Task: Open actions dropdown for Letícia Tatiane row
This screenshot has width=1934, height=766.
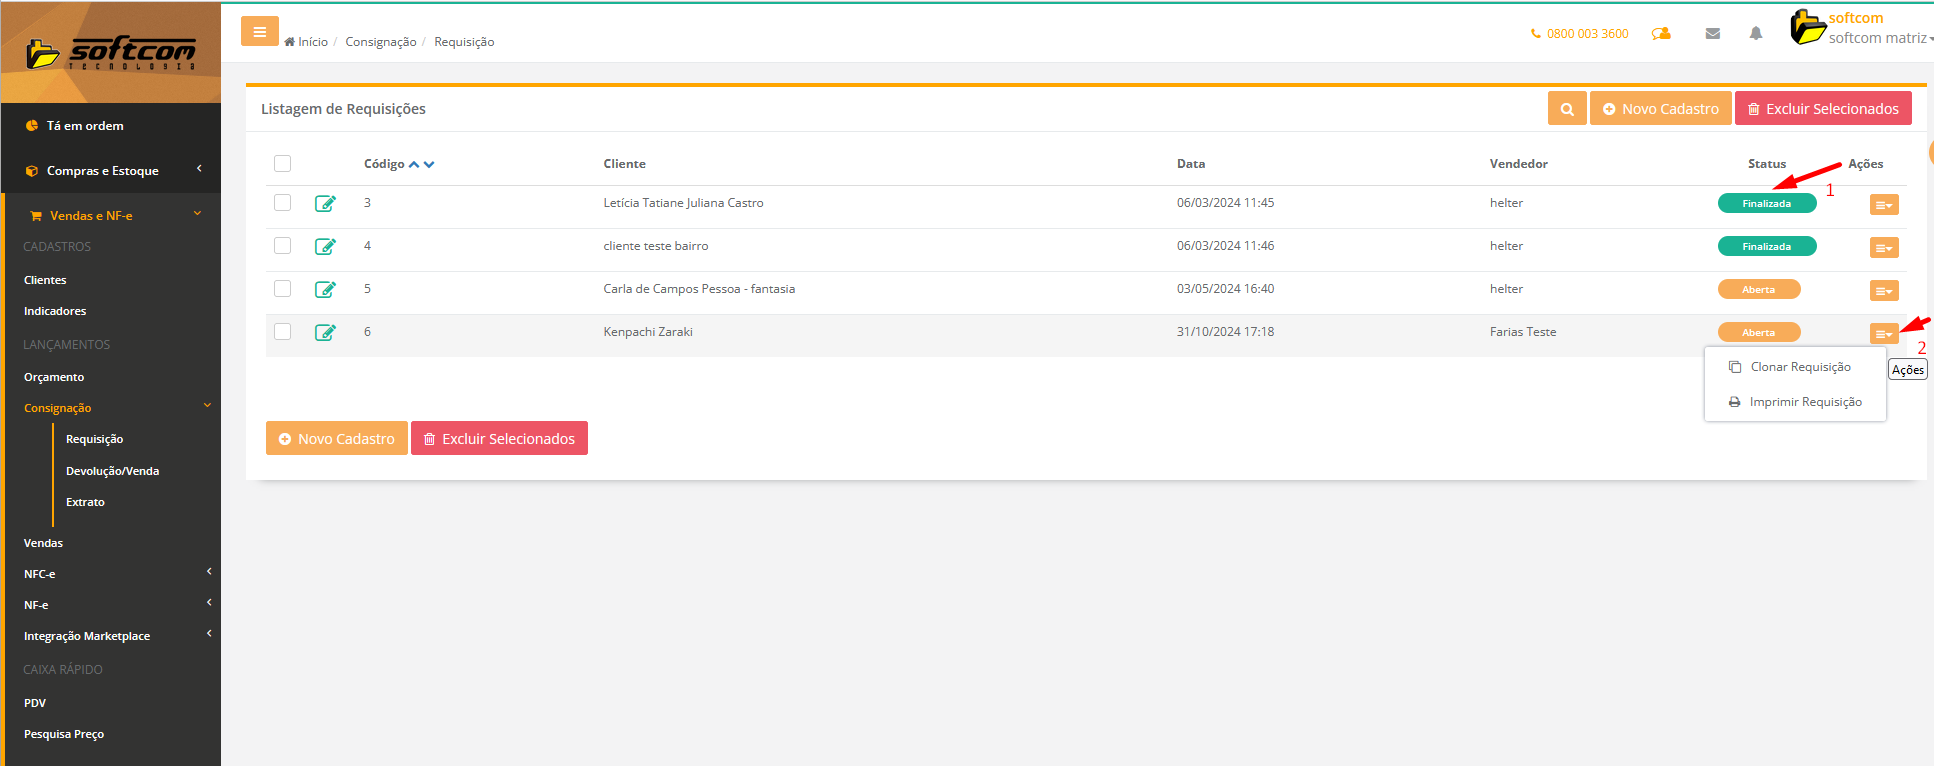Action: (x=1883, y=205)
